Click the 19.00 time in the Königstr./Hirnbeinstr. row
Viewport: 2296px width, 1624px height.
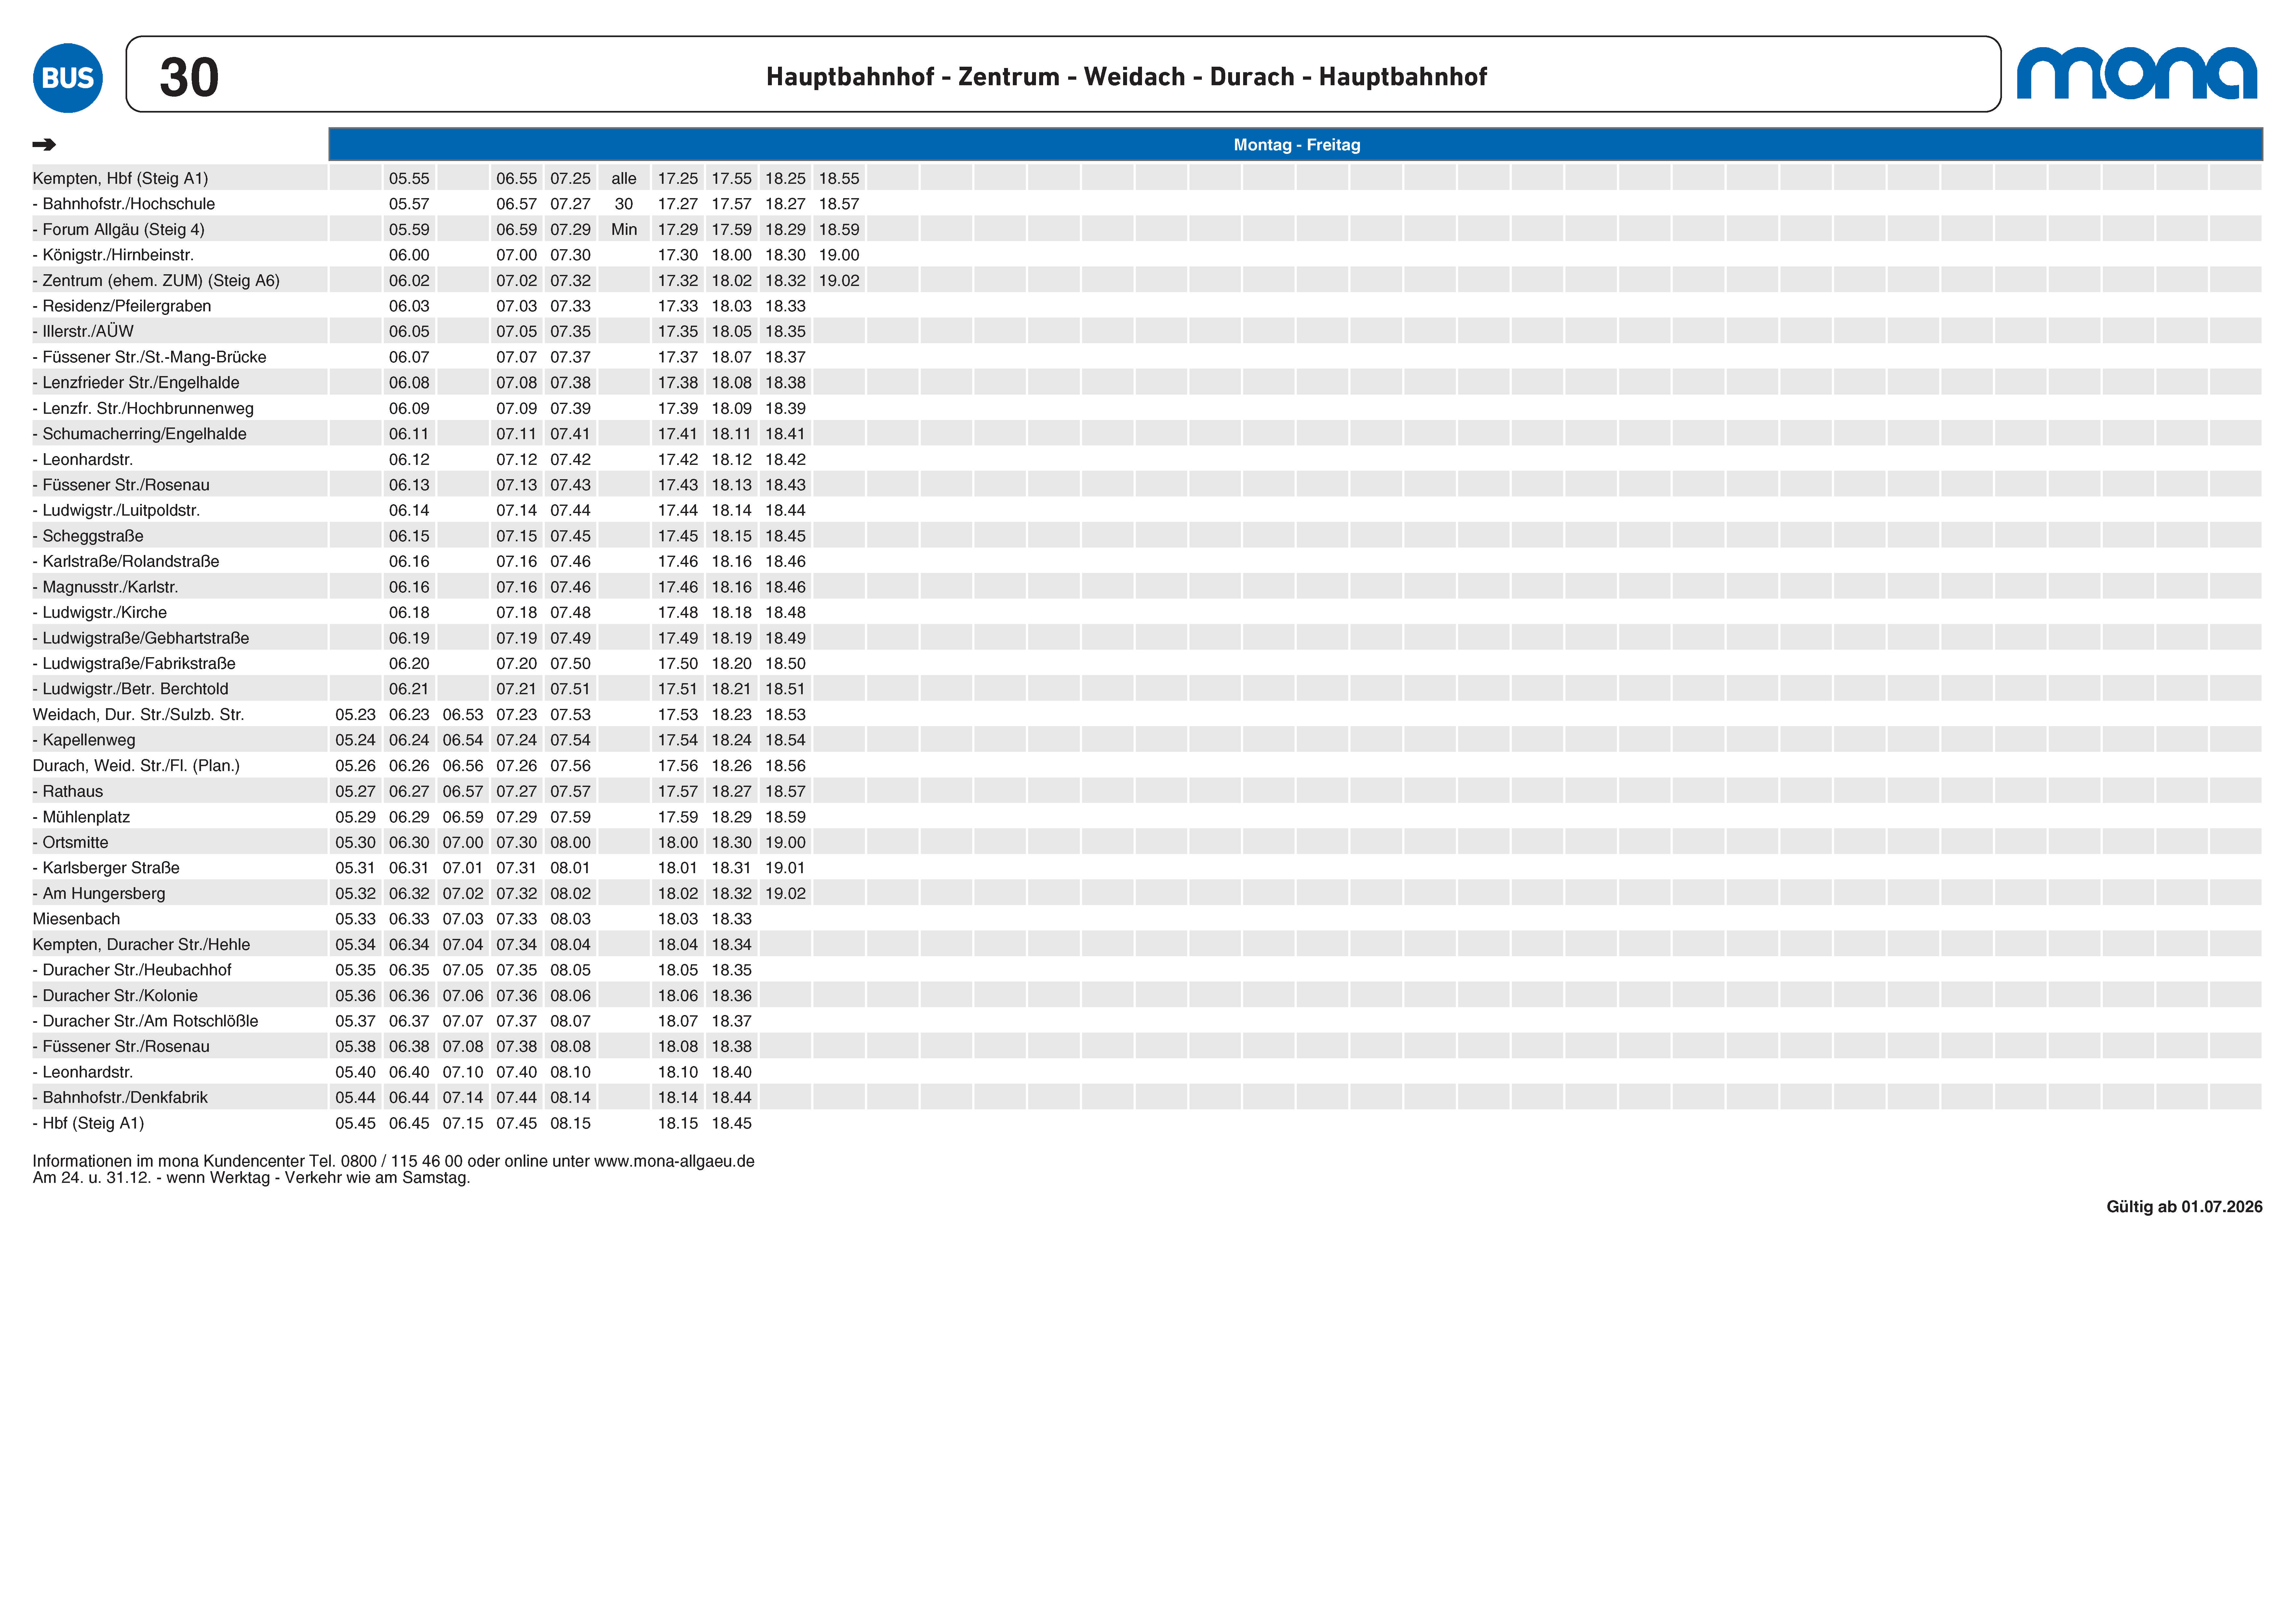tap(839, 255)
